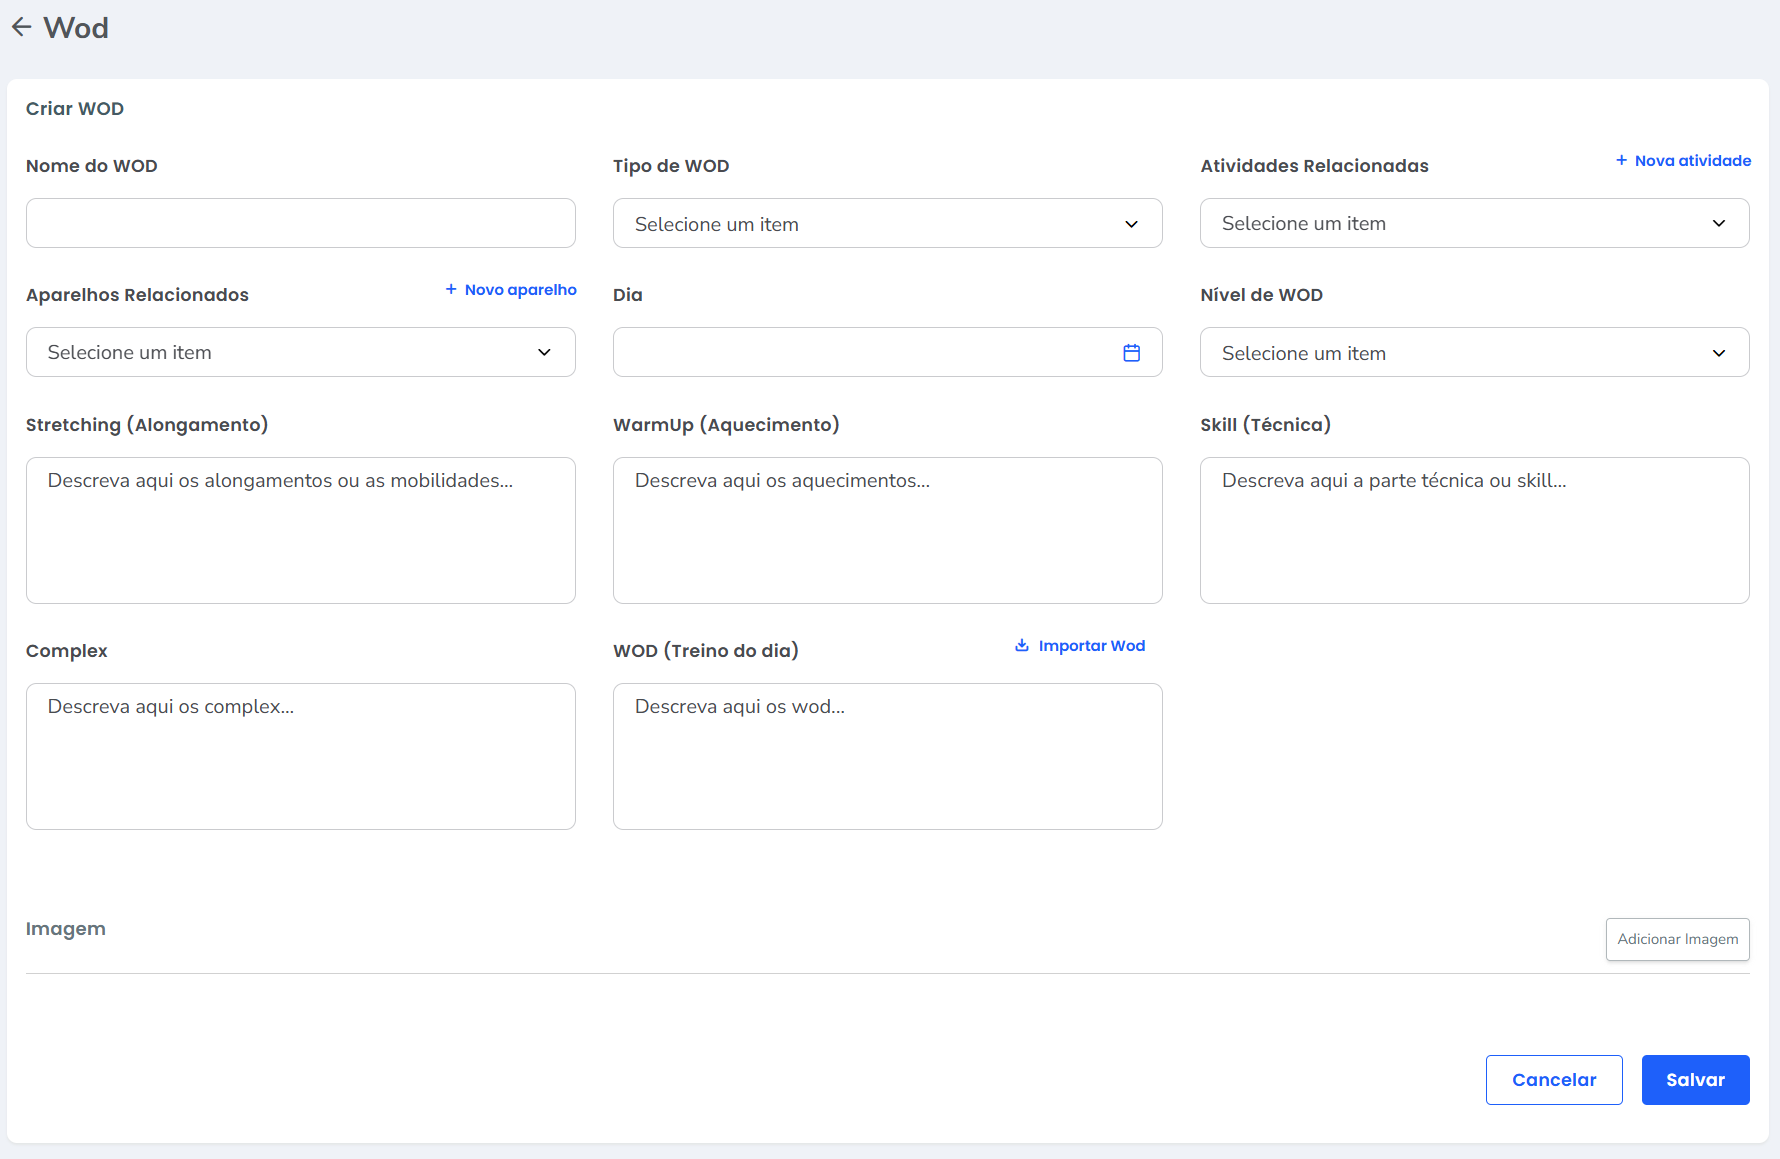Click the download icon beside Importar Wod

pyautogui.click(x=1022, y=645)
